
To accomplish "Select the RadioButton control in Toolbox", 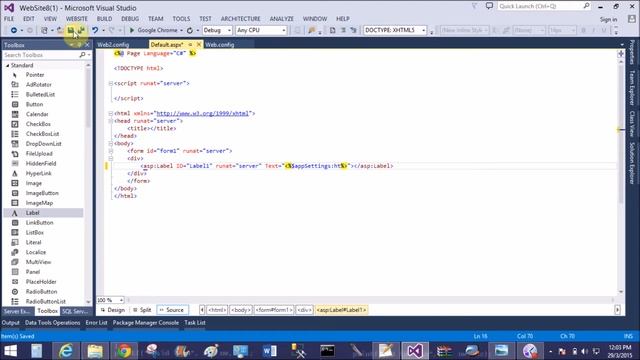I will pos(41,291).
